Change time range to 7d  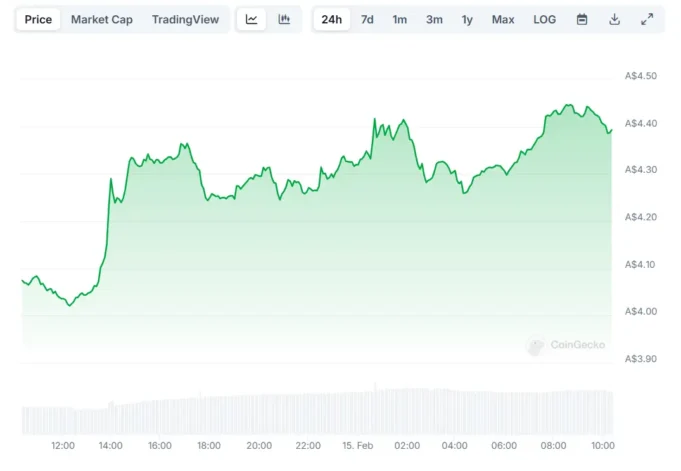[x=367, y=20]
